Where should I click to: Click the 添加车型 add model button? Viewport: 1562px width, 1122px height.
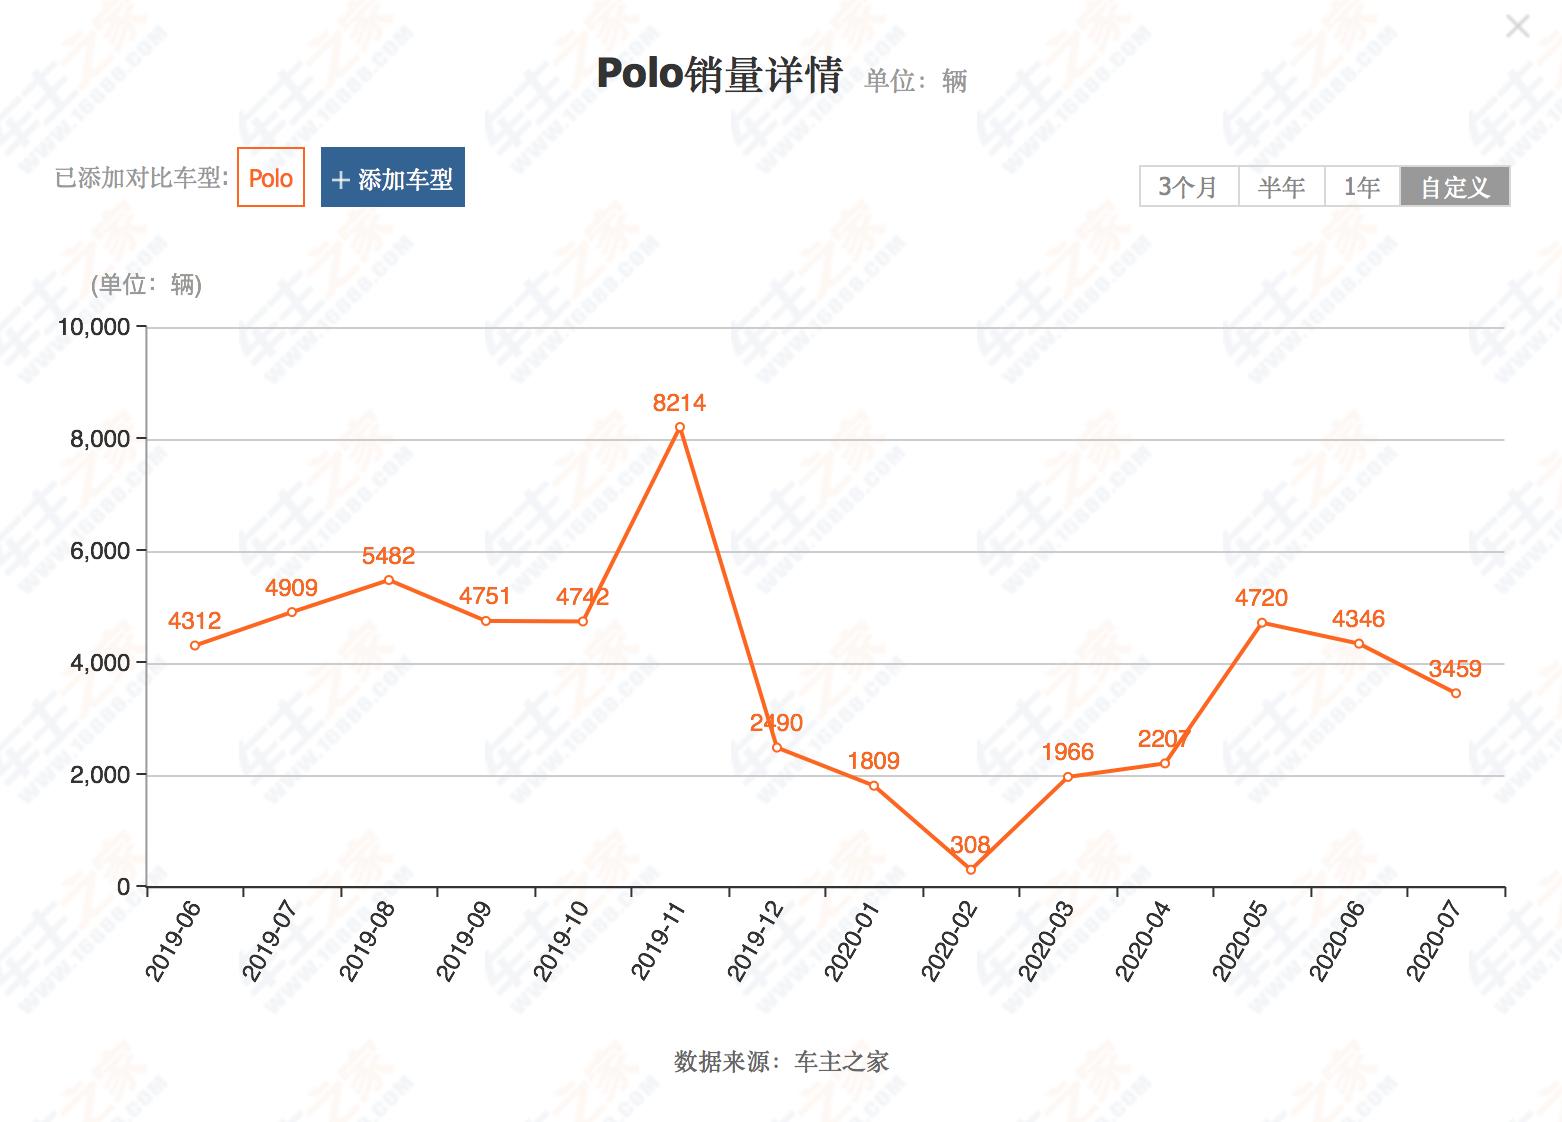392,179
